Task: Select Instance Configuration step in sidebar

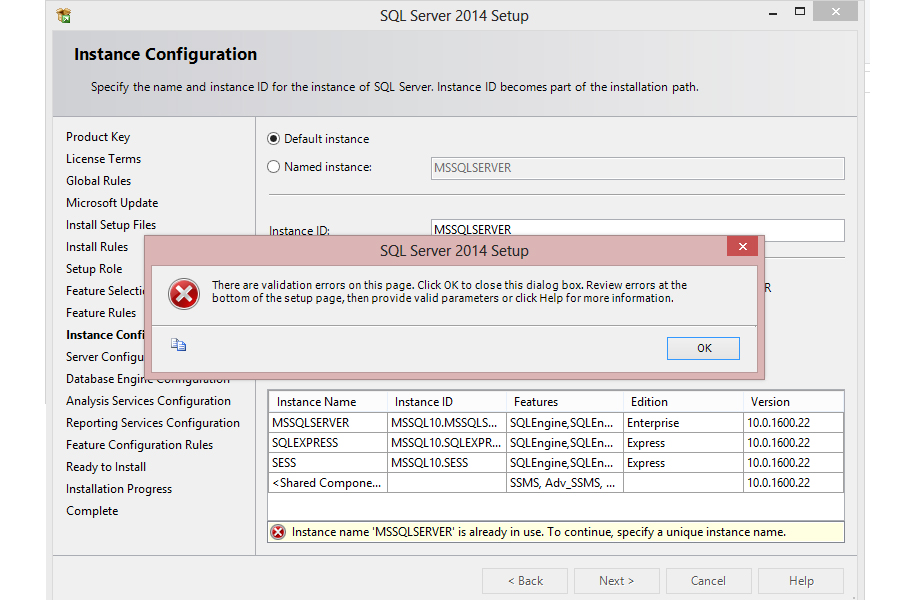Action: coord(105,335)
